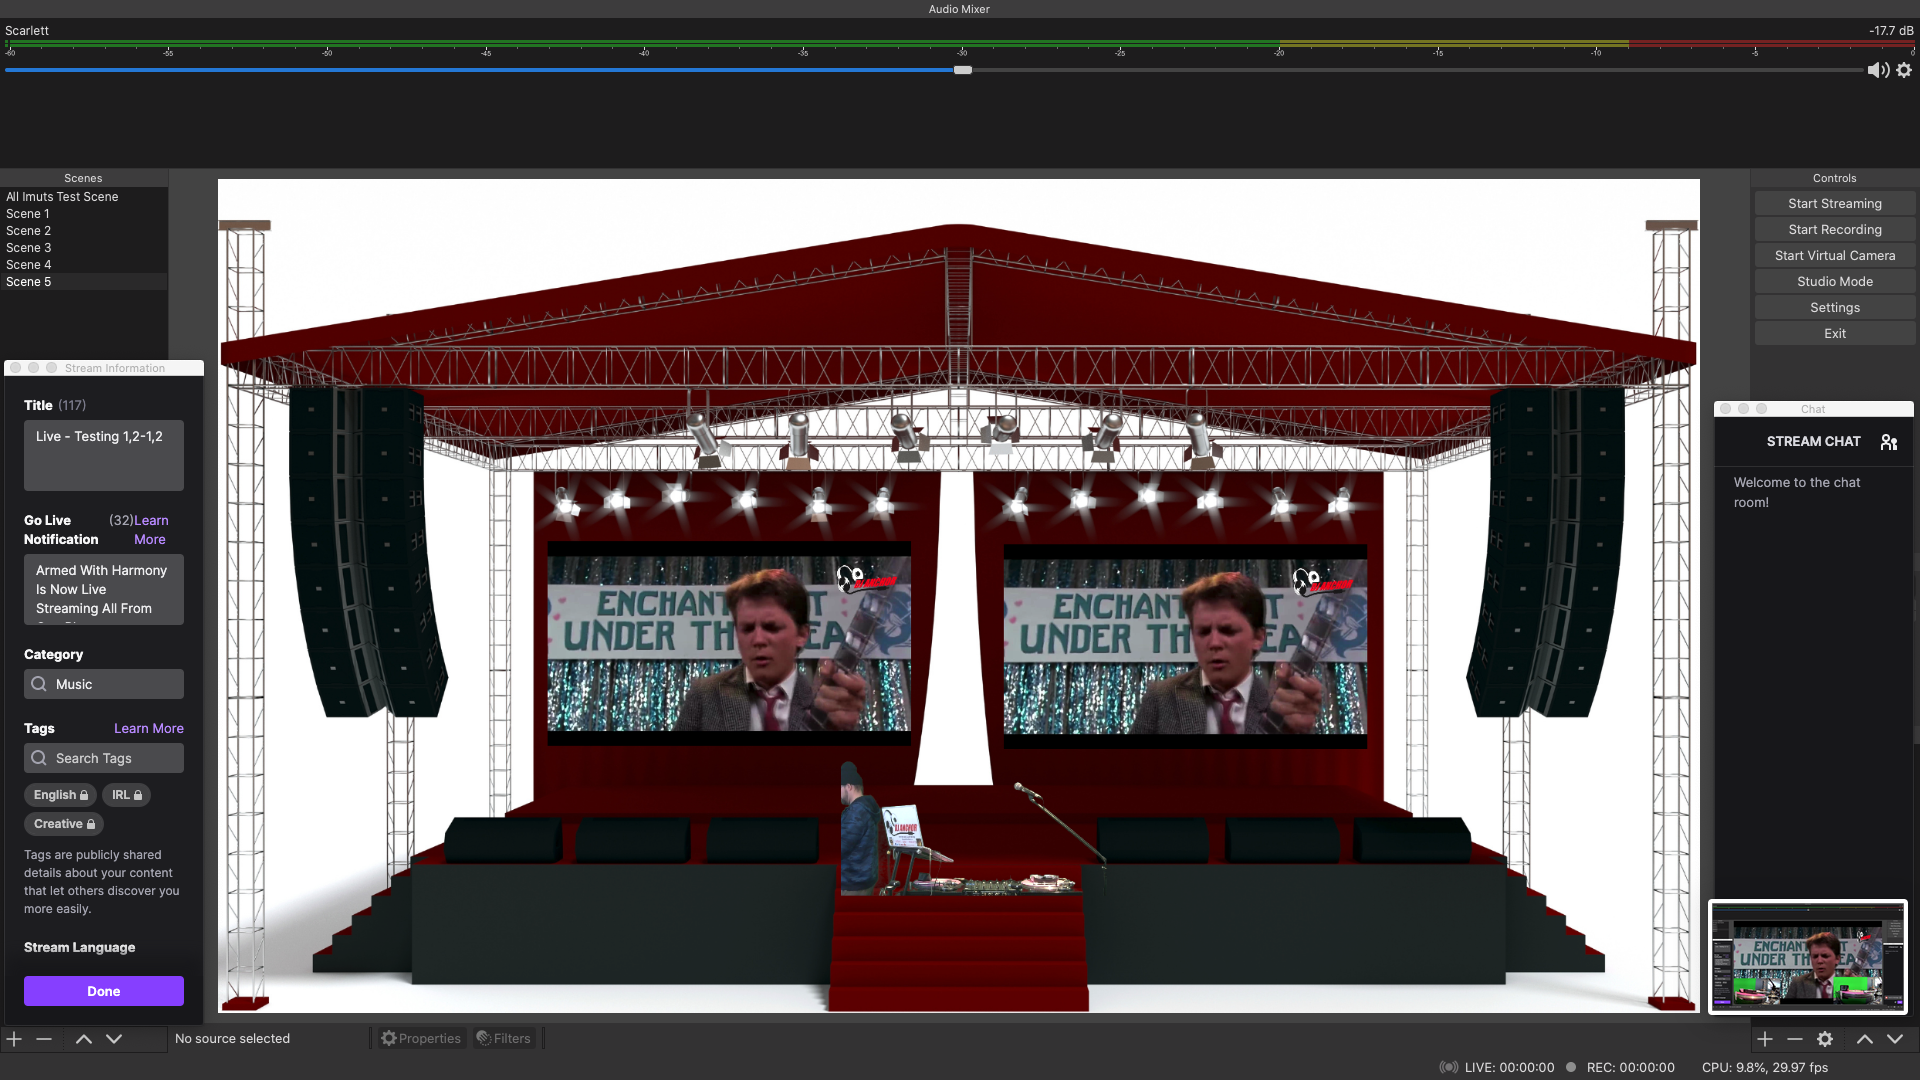Image resolution: width=1920 pixels, height=1080 pixels.
Task: Click Start Streaming button
Action: pos(1835,203)
